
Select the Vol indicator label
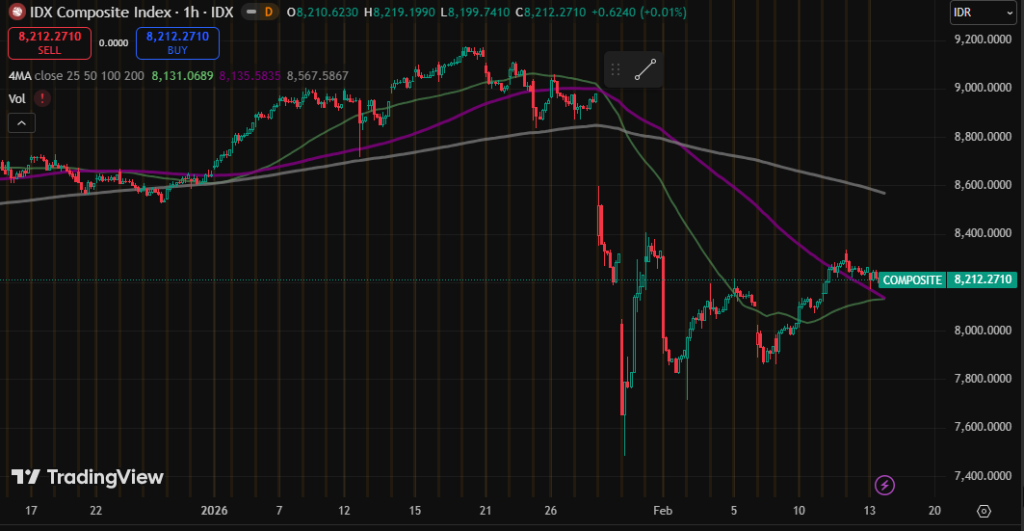(16, 98)
